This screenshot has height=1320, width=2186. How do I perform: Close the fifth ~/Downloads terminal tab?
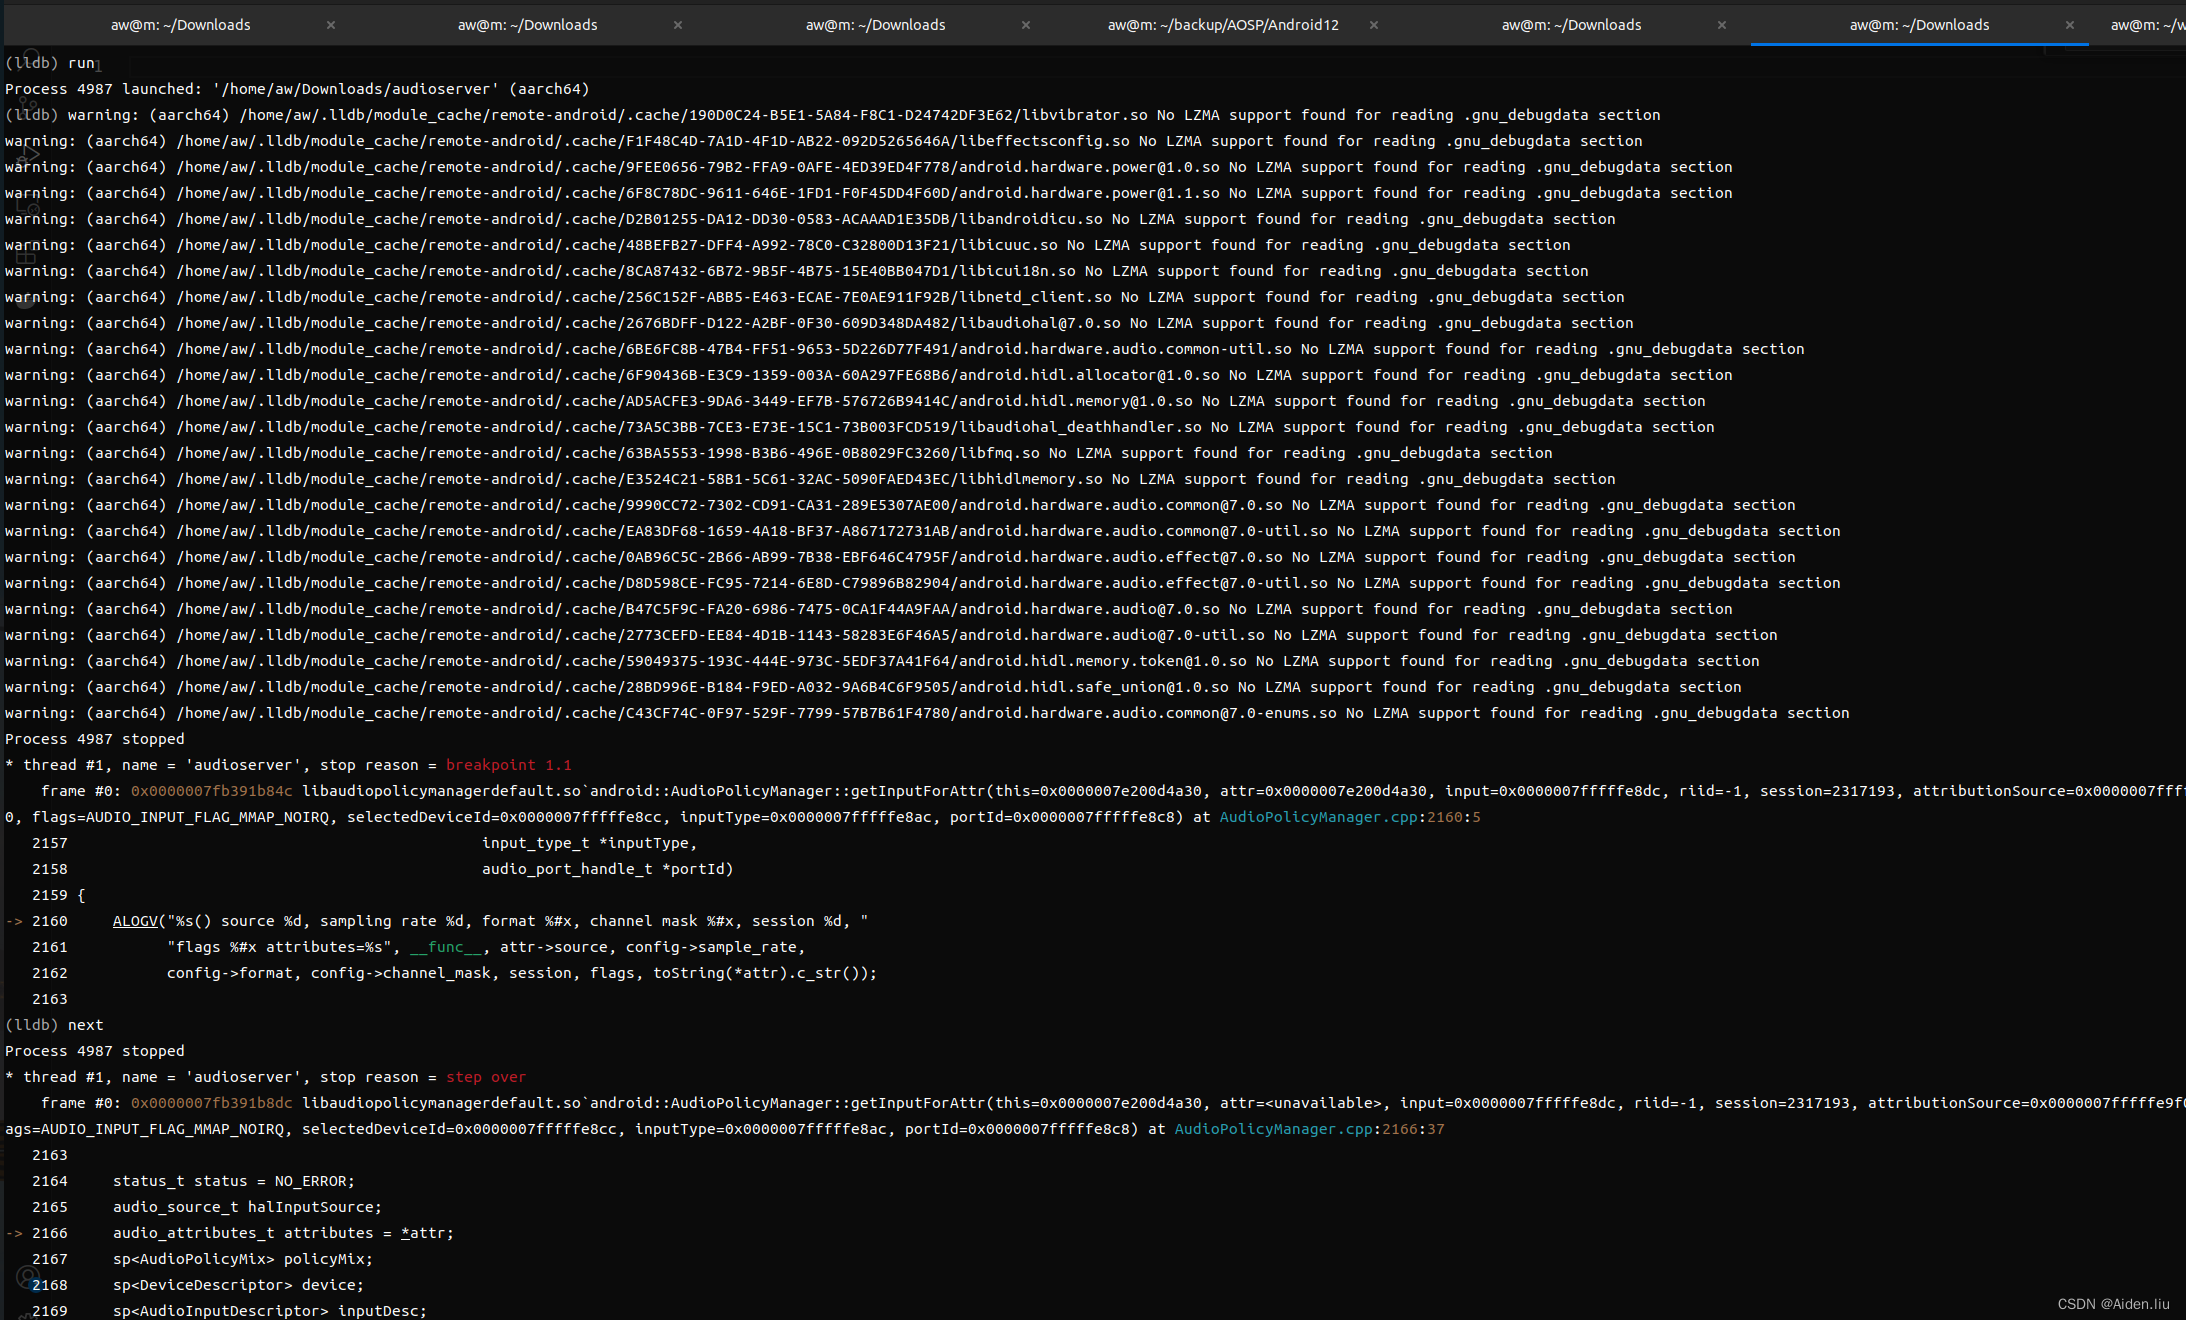pyautogui.click(x=1722, y=25)
